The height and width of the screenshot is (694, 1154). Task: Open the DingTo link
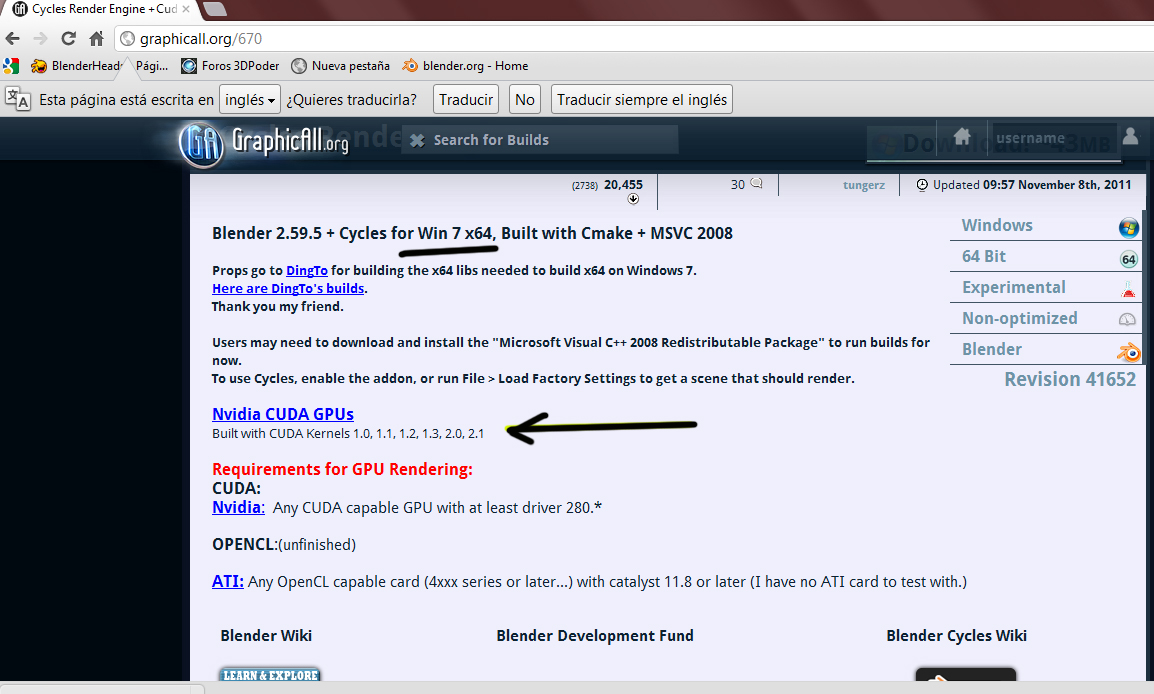(307, 270)
